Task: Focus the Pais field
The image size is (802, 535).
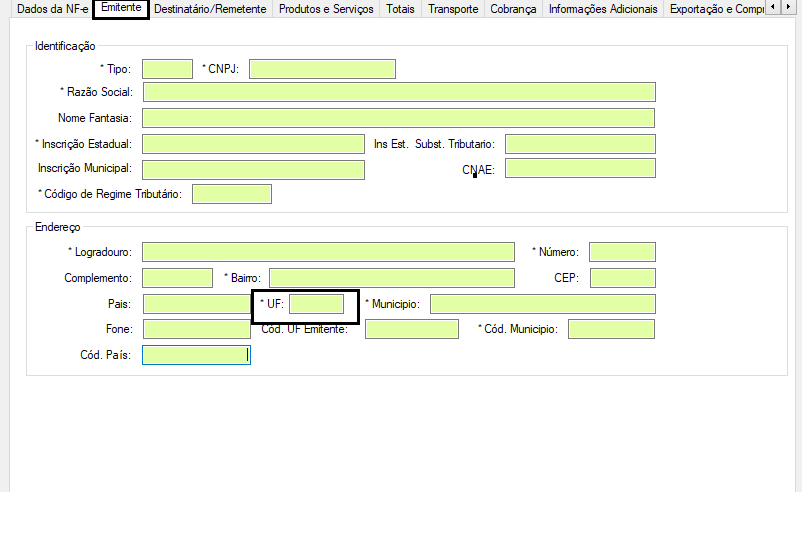Action: click(197, 304)
